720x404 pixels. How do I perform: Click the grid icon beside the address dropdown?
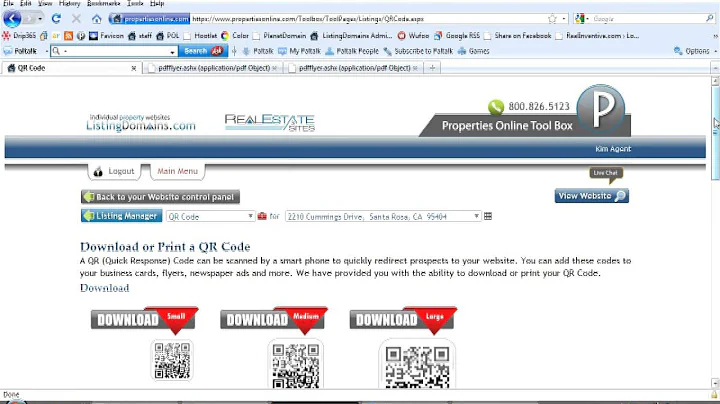click(488, 216)
